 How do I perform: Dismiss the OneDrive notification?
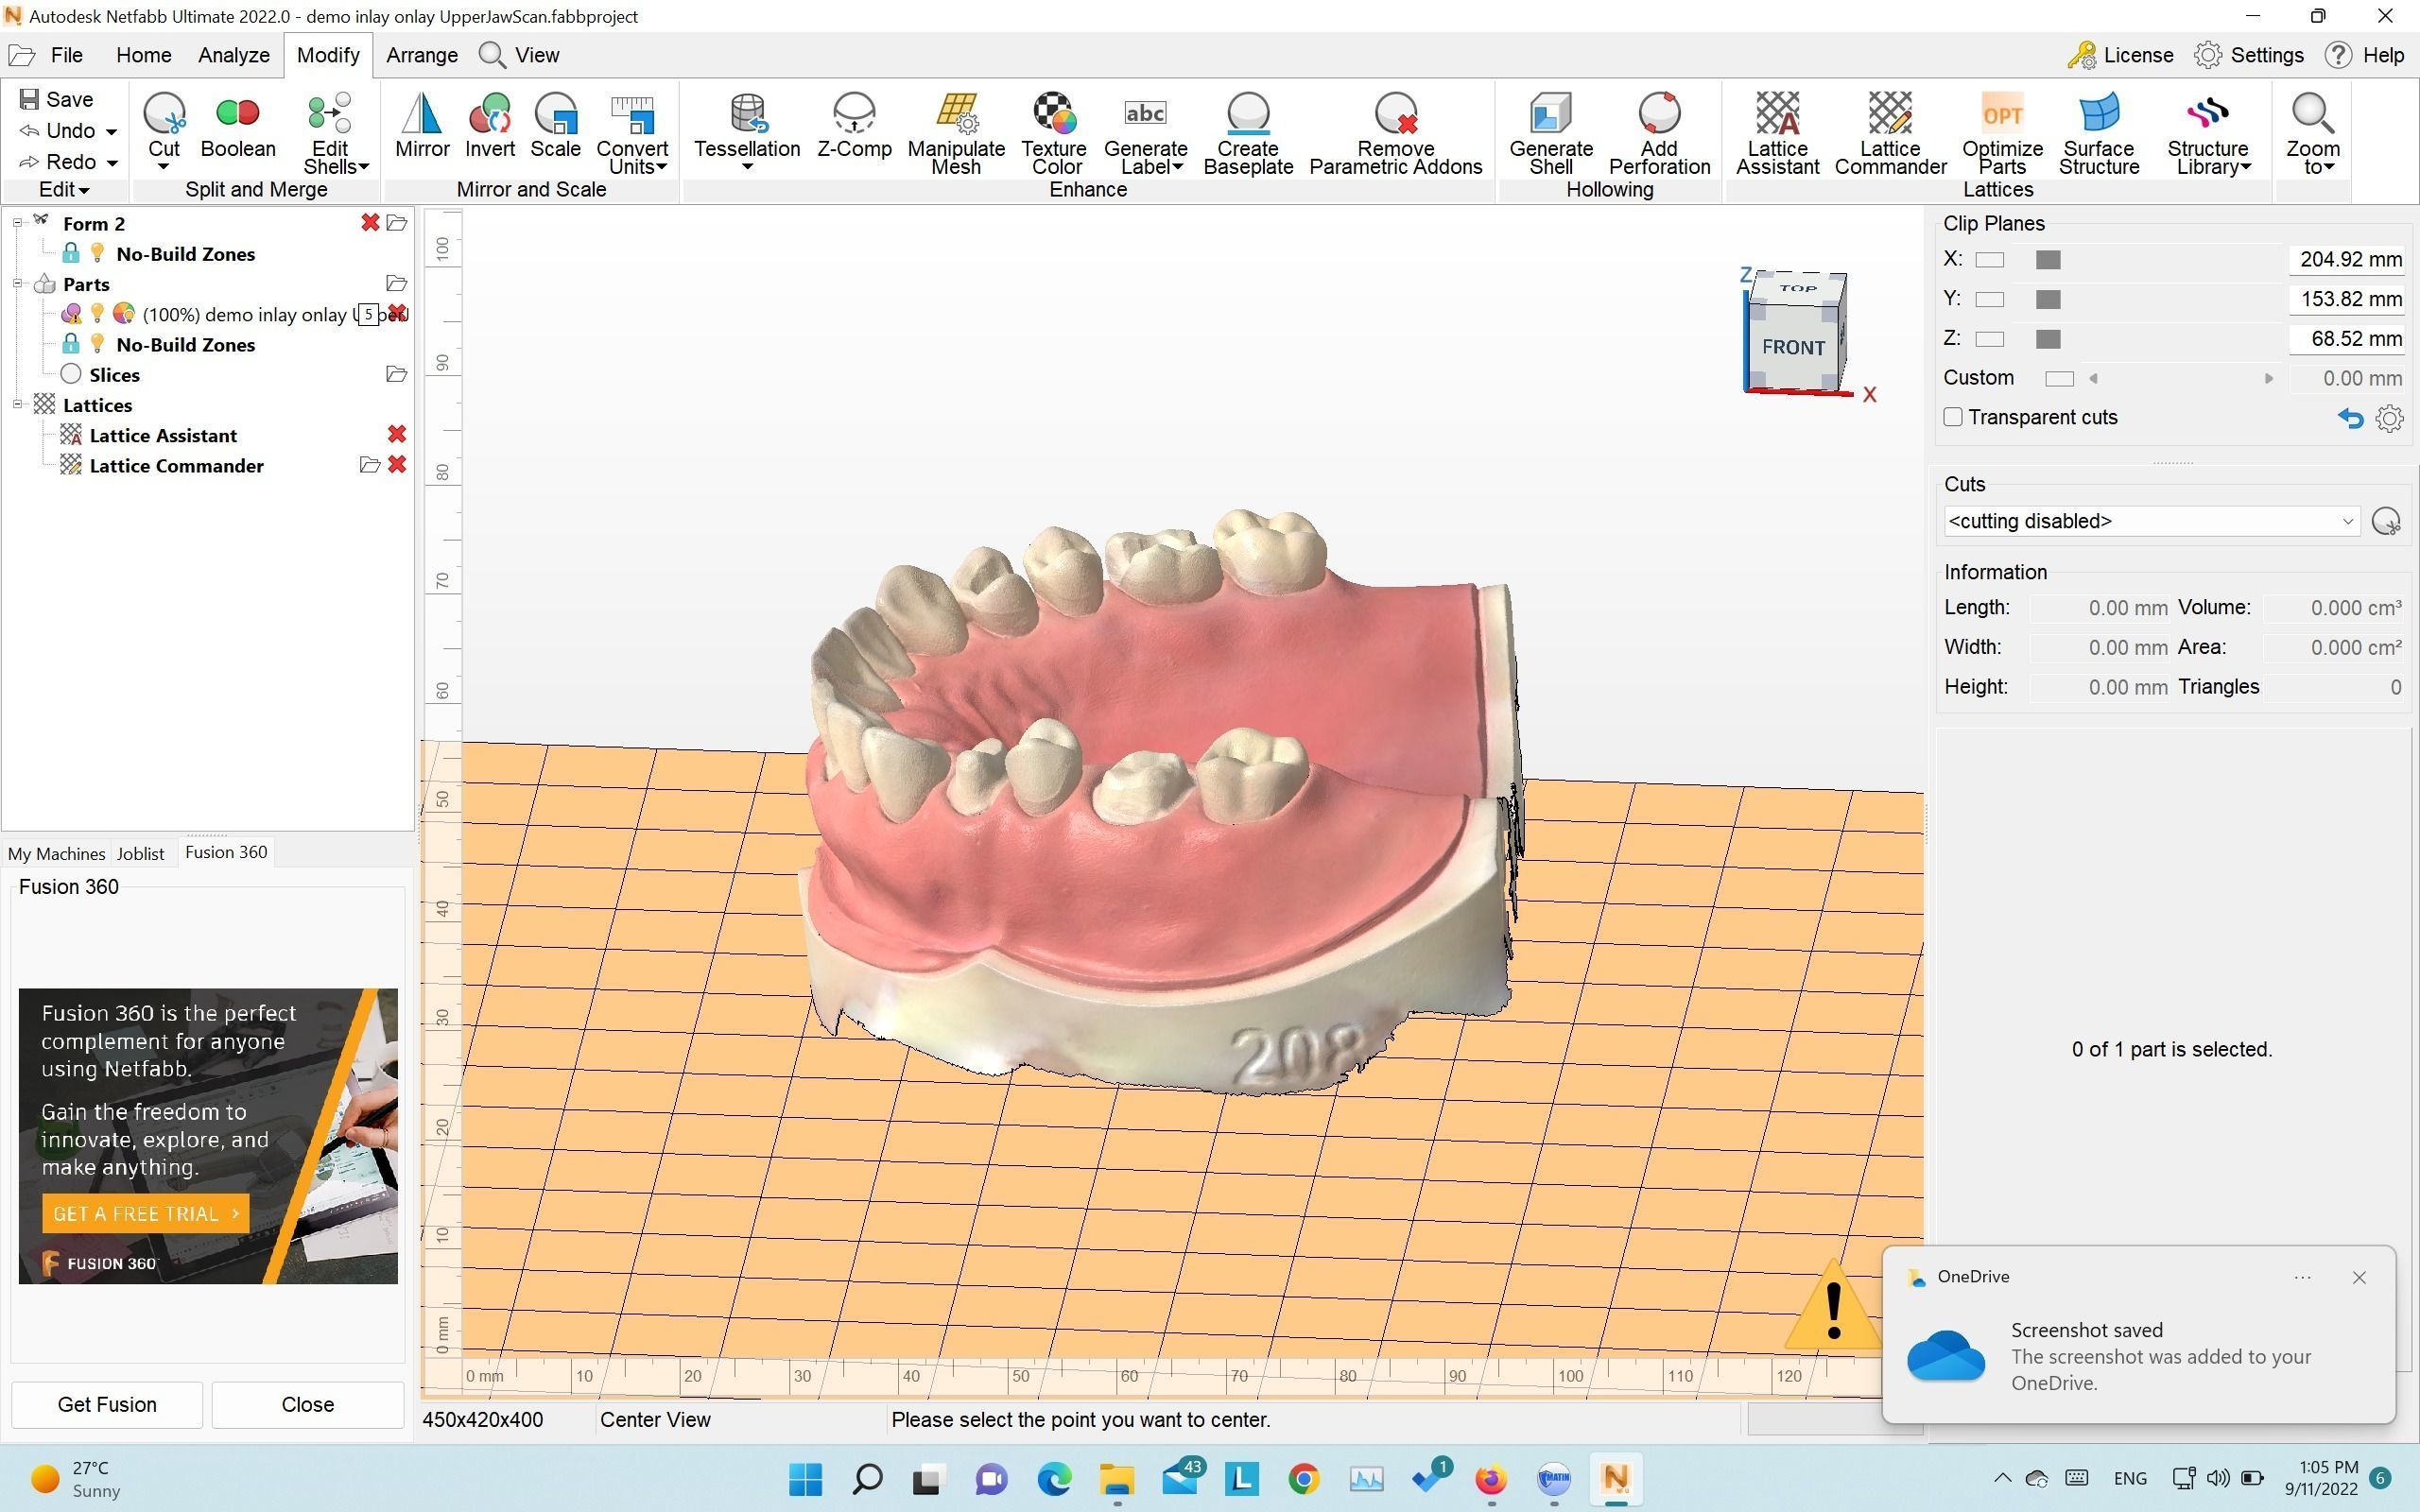(2359, 1277)
